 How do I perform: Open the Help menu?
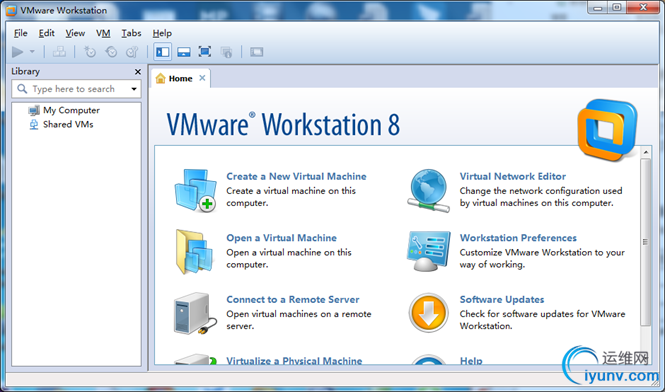(x=162, y=33)
